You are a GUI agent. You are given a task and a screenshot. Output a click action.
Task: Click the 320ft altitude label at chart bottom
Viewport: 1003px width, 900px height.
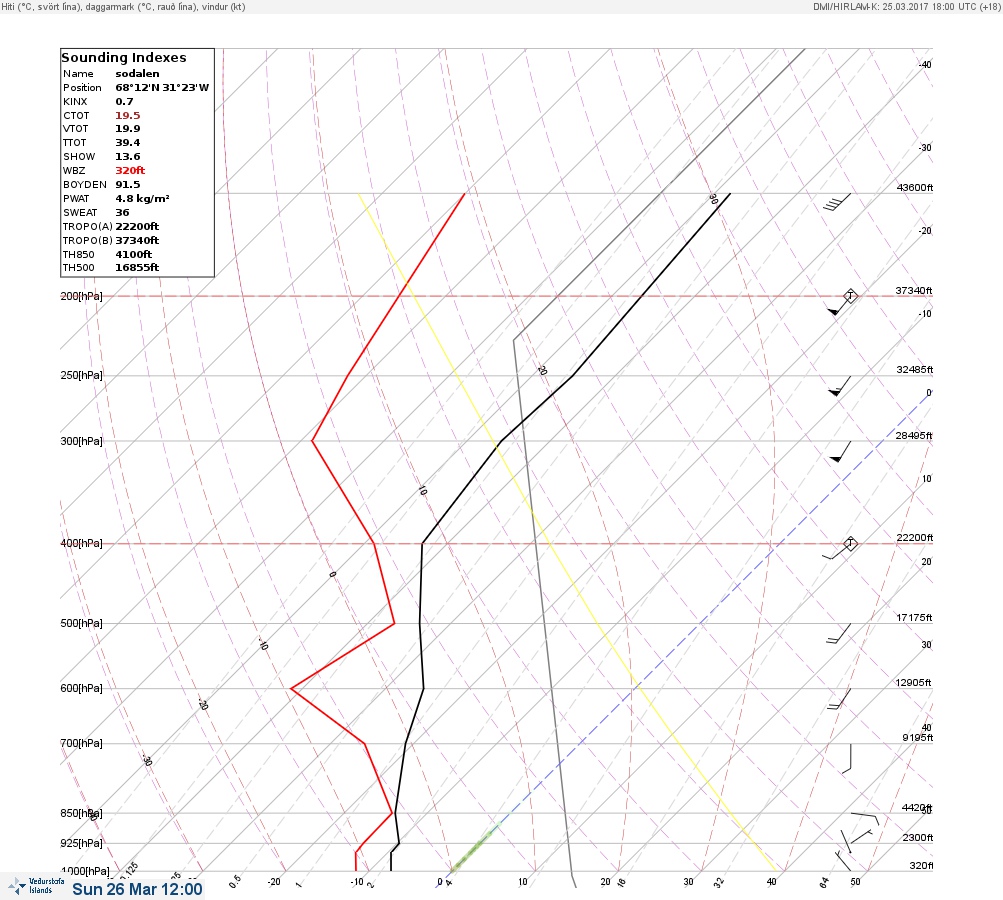[921, 865]
